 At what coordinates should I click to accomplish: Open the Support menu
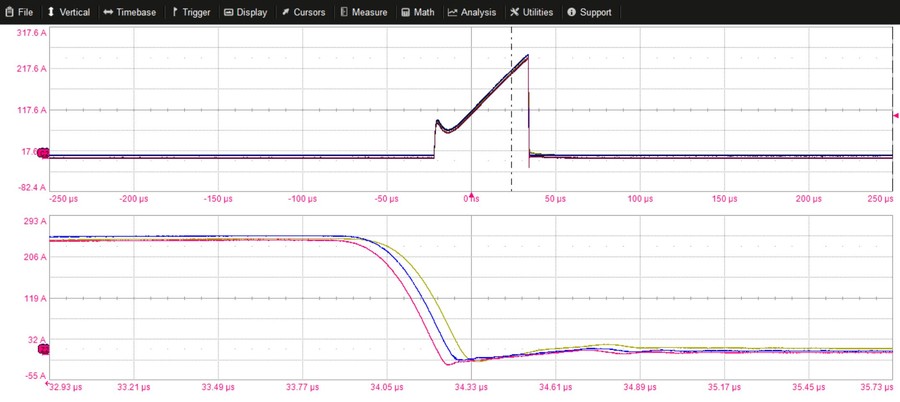(589, 12)
